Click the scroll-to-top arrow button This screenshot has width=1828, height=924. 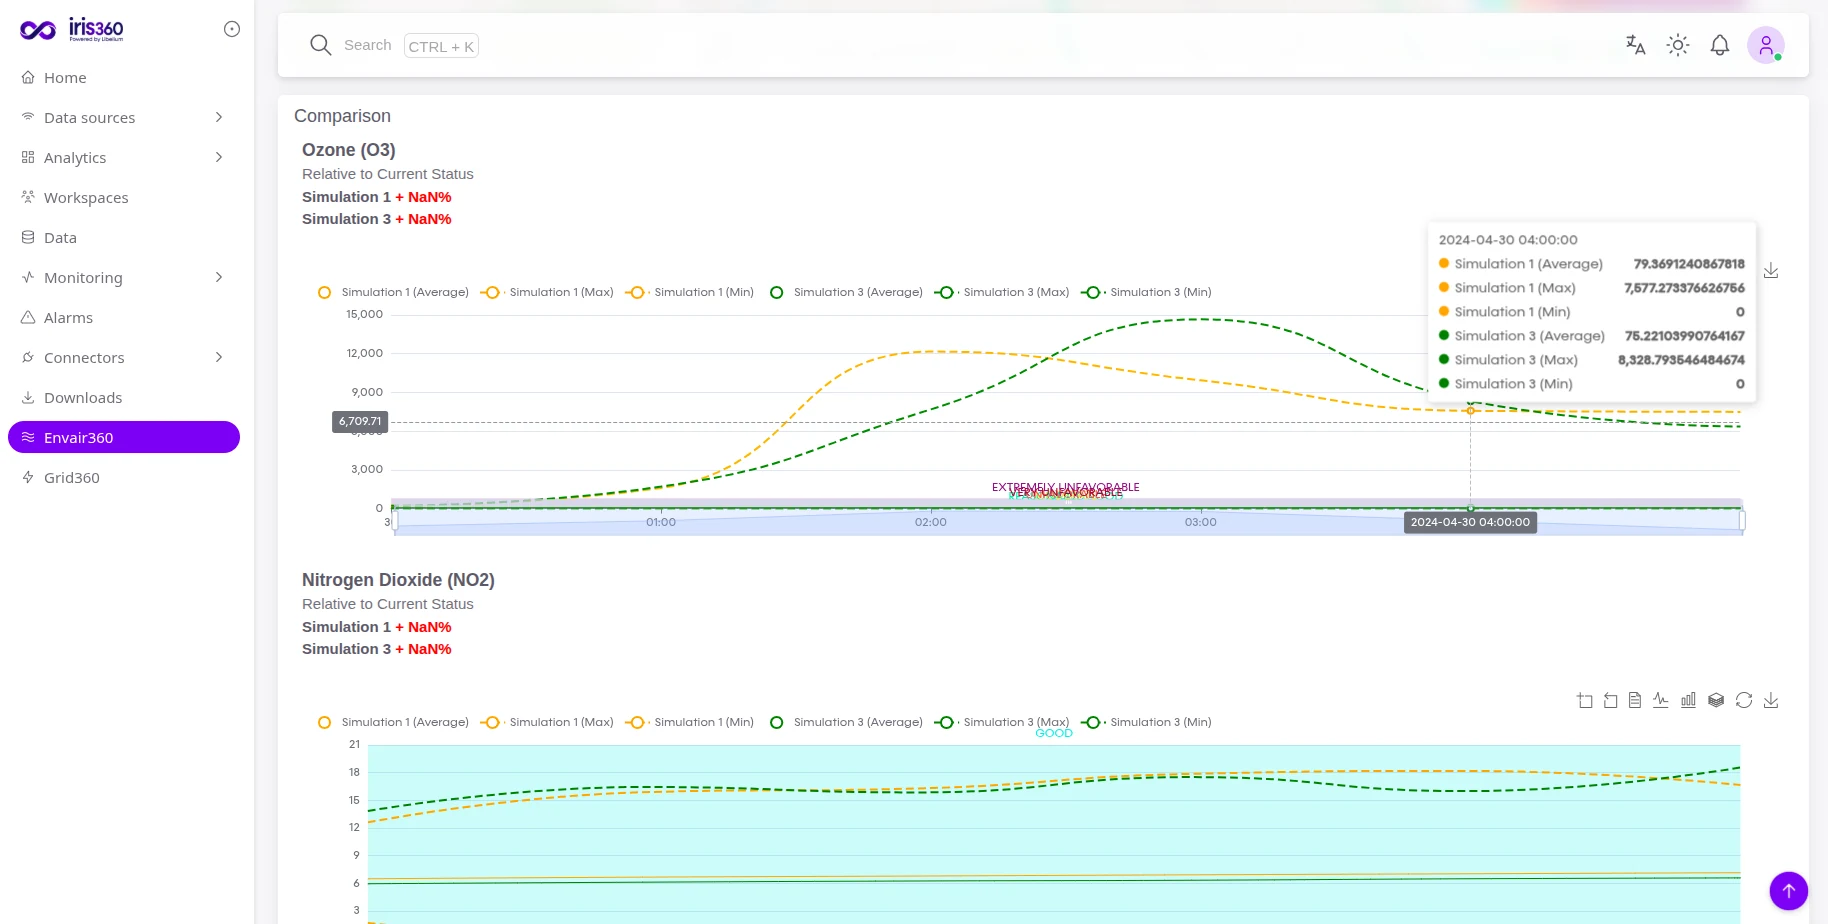coord(1789,890)
